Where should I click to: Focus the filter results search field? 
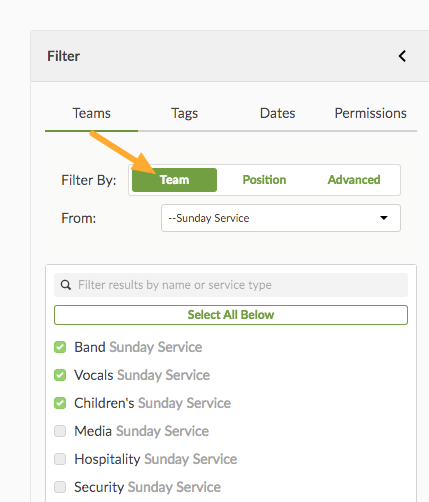tap(231, 285)
